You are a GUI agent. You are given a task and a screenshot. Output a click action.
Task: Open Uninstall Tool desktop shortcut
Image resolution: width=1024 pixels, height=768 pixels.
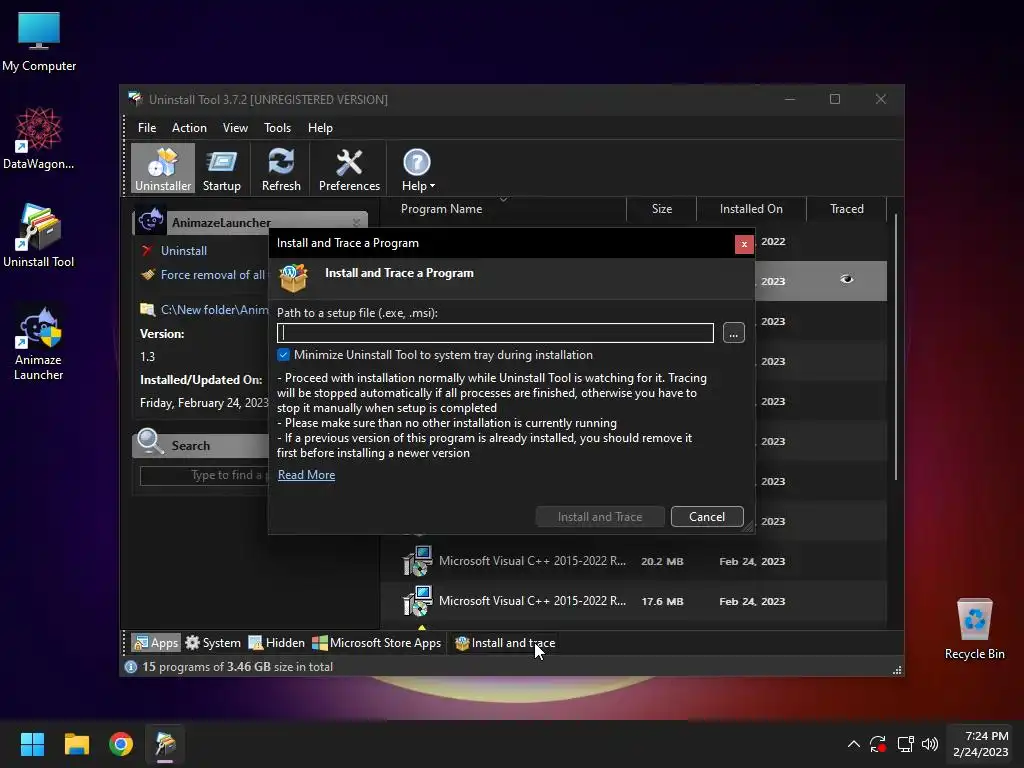click(x=39, y=236)
